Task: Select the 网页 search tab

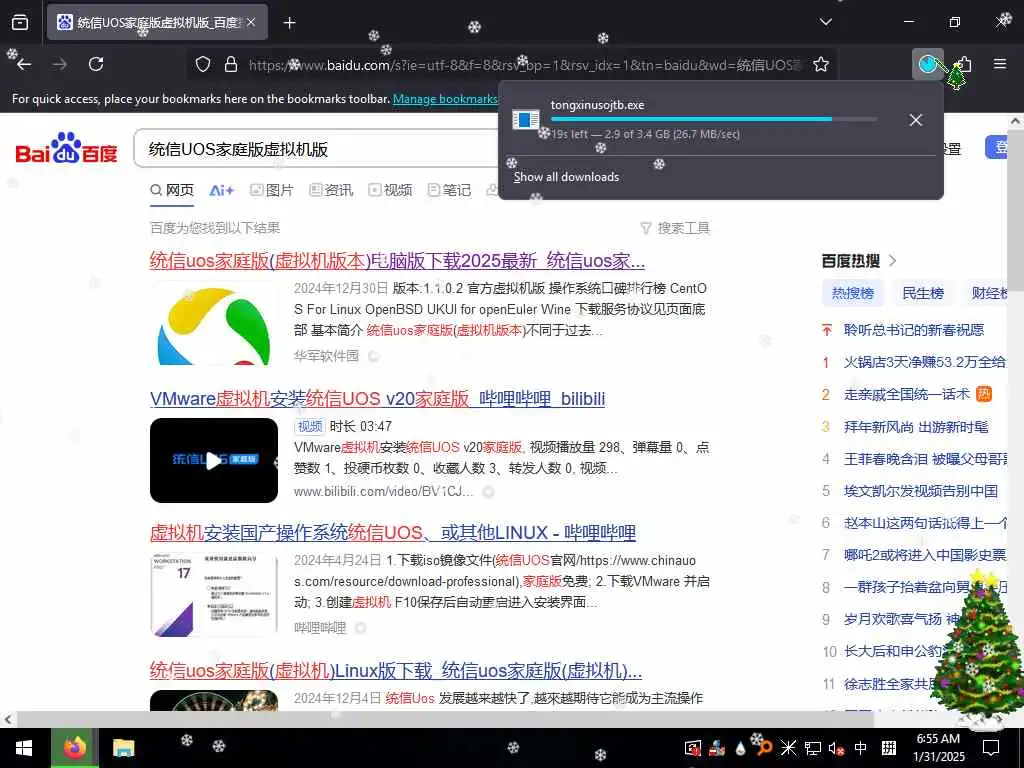Action: (172, 190)
